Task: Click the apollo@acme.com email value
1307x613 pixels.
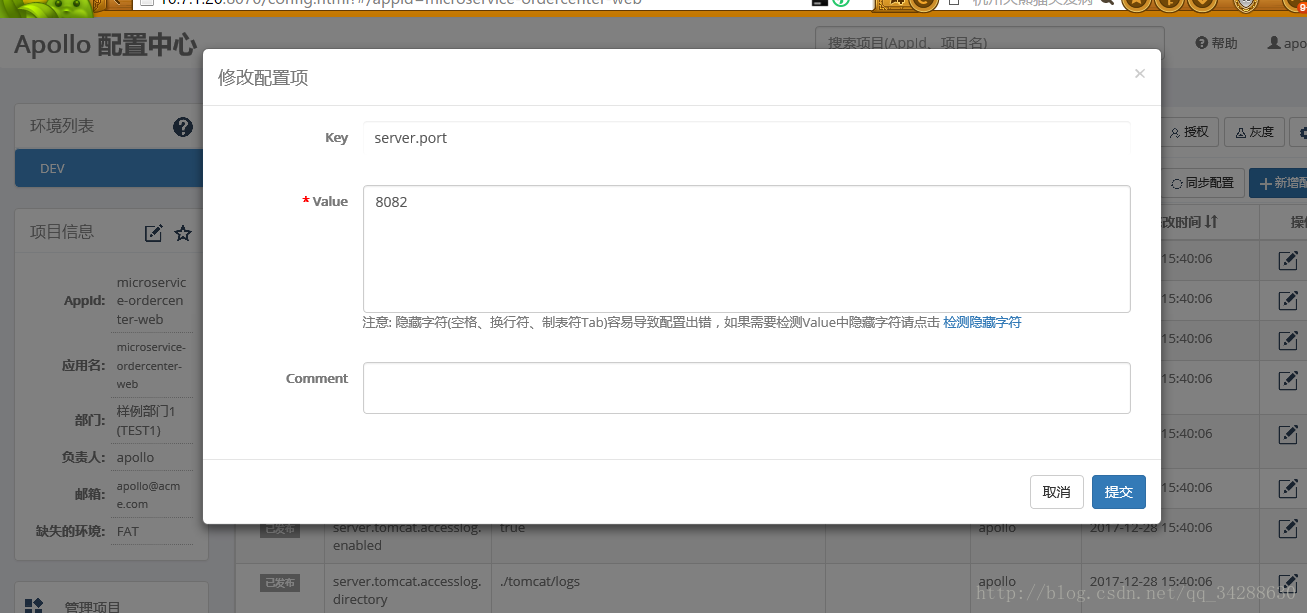Action: click(149, 495)
